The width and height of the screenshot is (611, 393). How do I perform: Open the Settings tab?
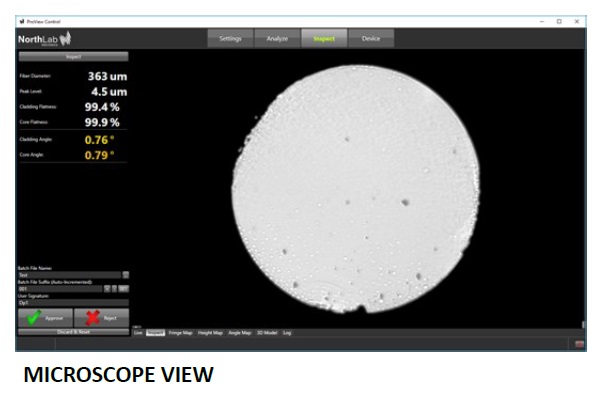[230, 39]
